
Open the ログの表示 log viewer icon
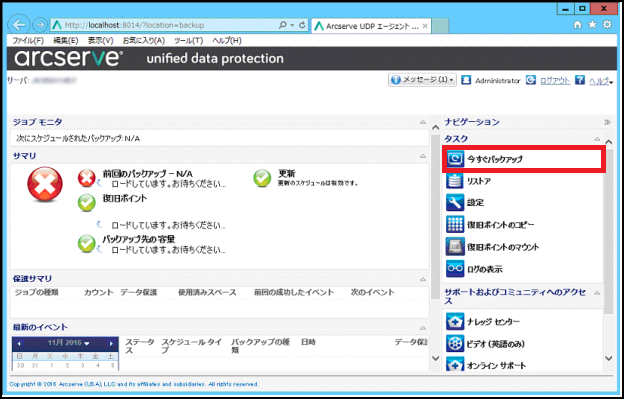pyautogui.click(x=454, y=269)
